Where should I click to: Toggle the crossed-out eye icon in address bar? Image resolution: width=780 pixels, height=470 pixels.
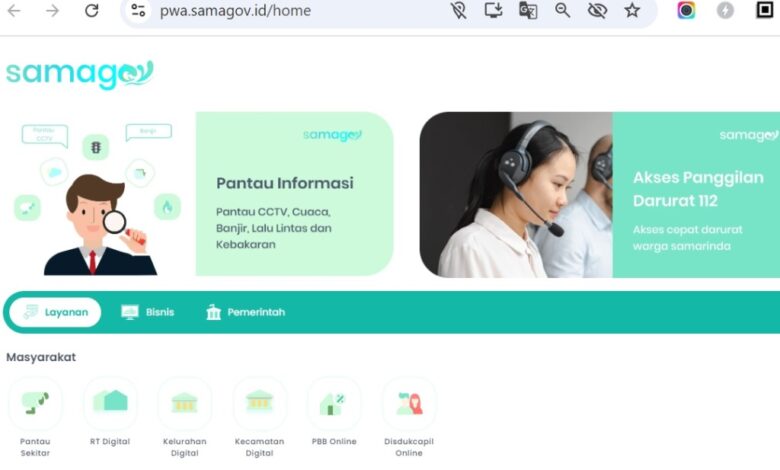[x=597, y=10]
